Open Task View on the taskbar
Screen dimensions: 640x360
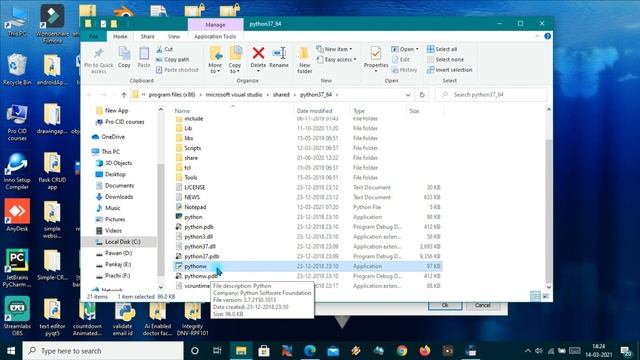click(x=217, y=351)
